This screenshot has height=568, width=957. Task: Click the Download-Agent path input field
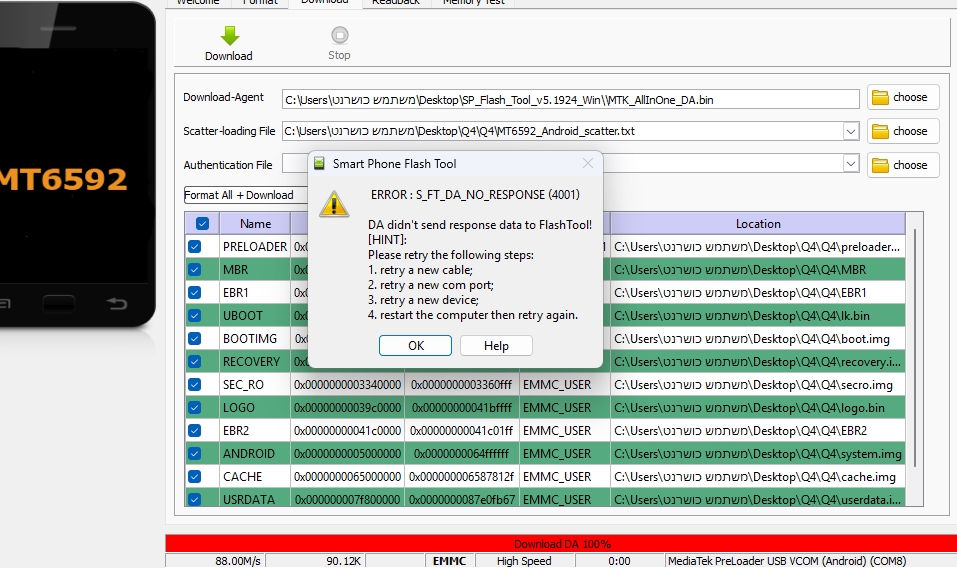(x=570, y=99)
